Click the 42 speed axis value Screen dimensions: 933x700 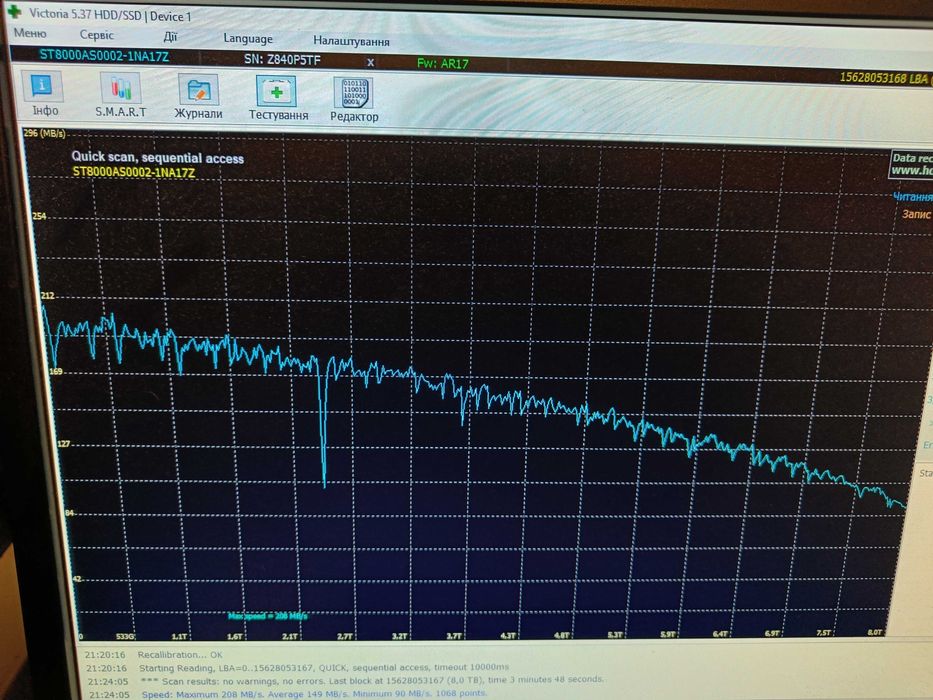point(77,579)
